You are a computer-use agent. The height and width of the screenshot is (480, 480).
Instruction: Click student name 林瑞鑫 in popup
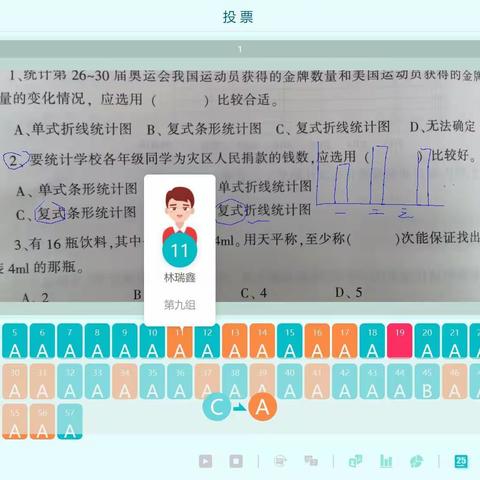pyautogui.click(x=180, y=277)
